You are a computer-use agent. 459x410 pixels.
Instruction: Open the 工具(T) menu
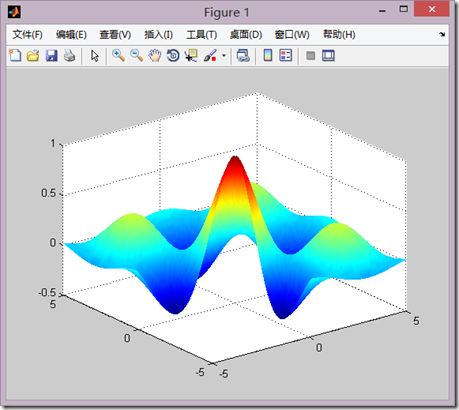201,34
